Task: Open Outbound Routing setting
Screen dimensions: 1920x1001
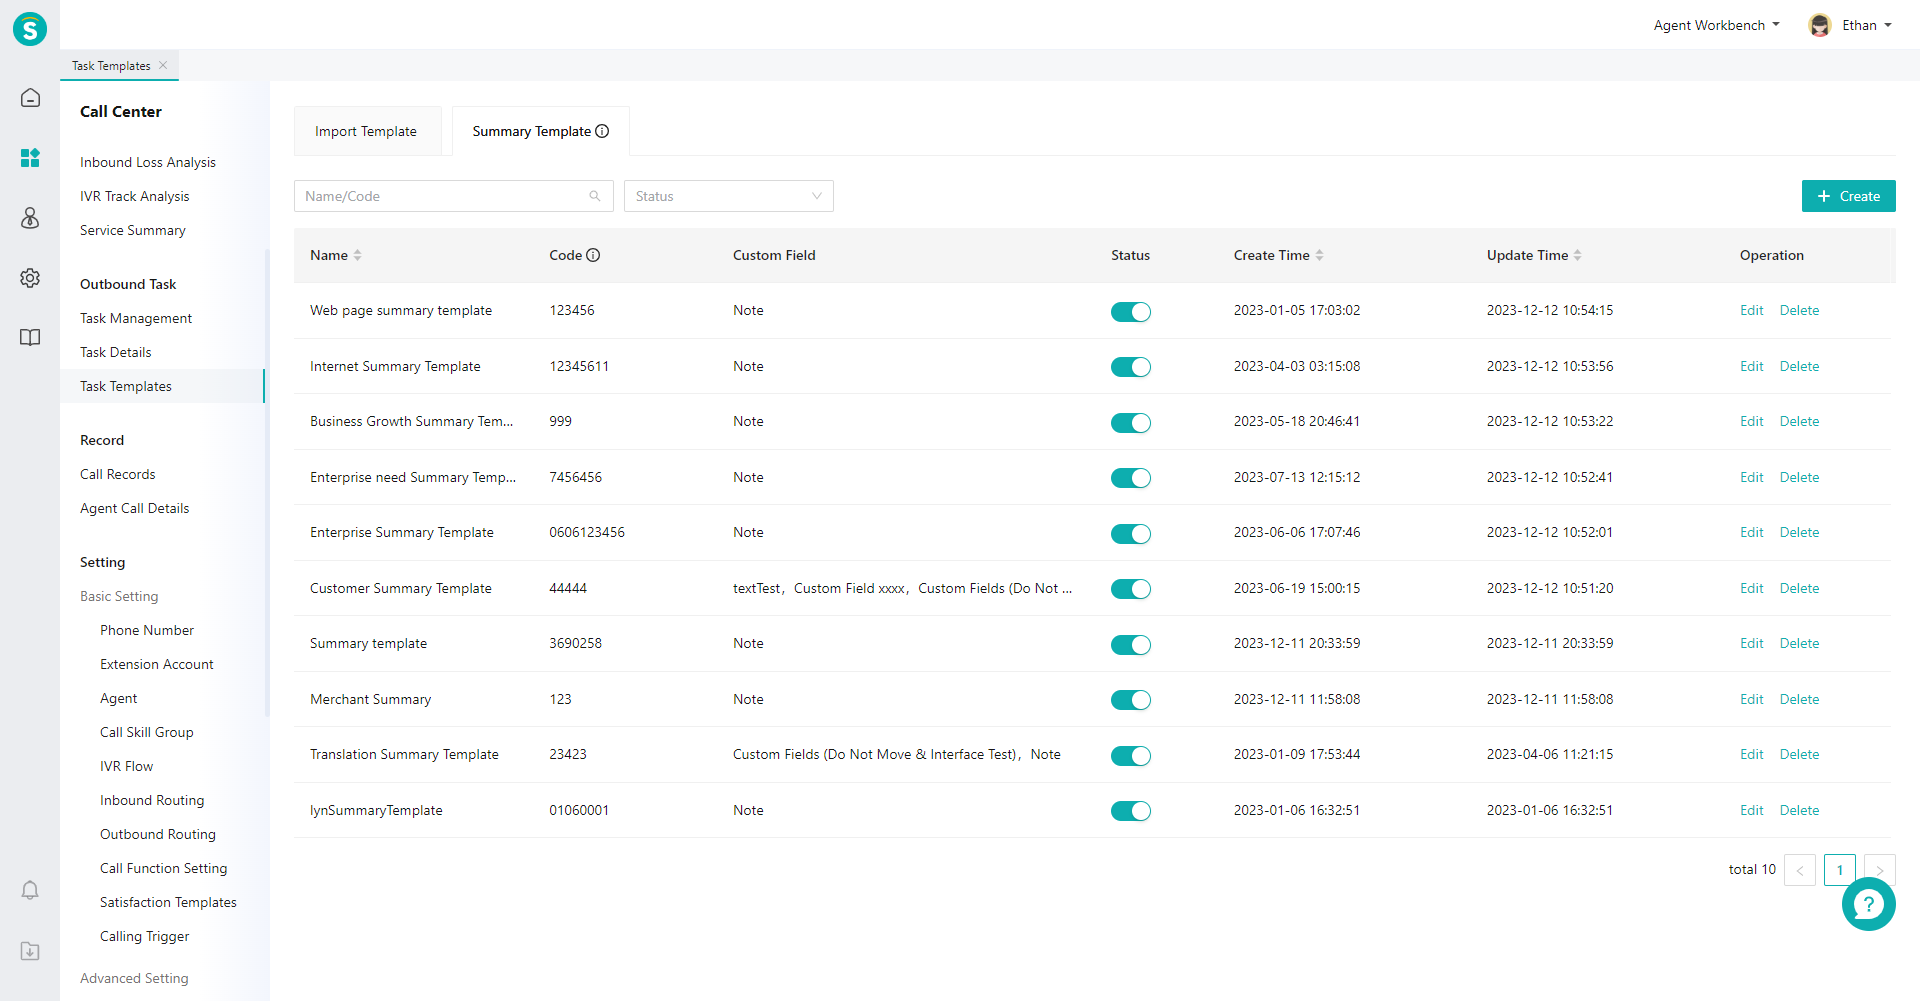Action: [x=158, y=834]
